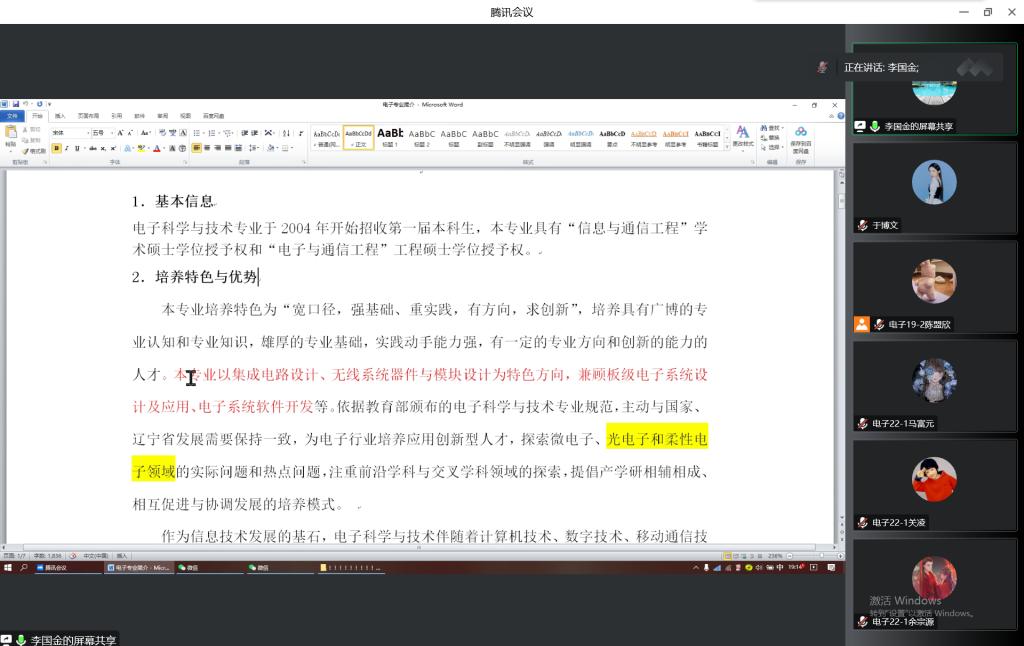Image resolution: width=1024 pixels, height=646 pixels.
Task: Toggle Underline formatting button
Action: click(x=76, y=148)
